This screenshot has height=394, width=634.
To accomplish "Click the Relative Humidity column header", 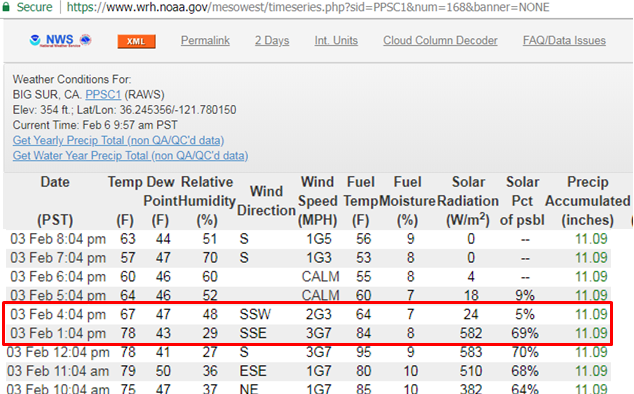I will pyautogui.click(x=207, y=201).
